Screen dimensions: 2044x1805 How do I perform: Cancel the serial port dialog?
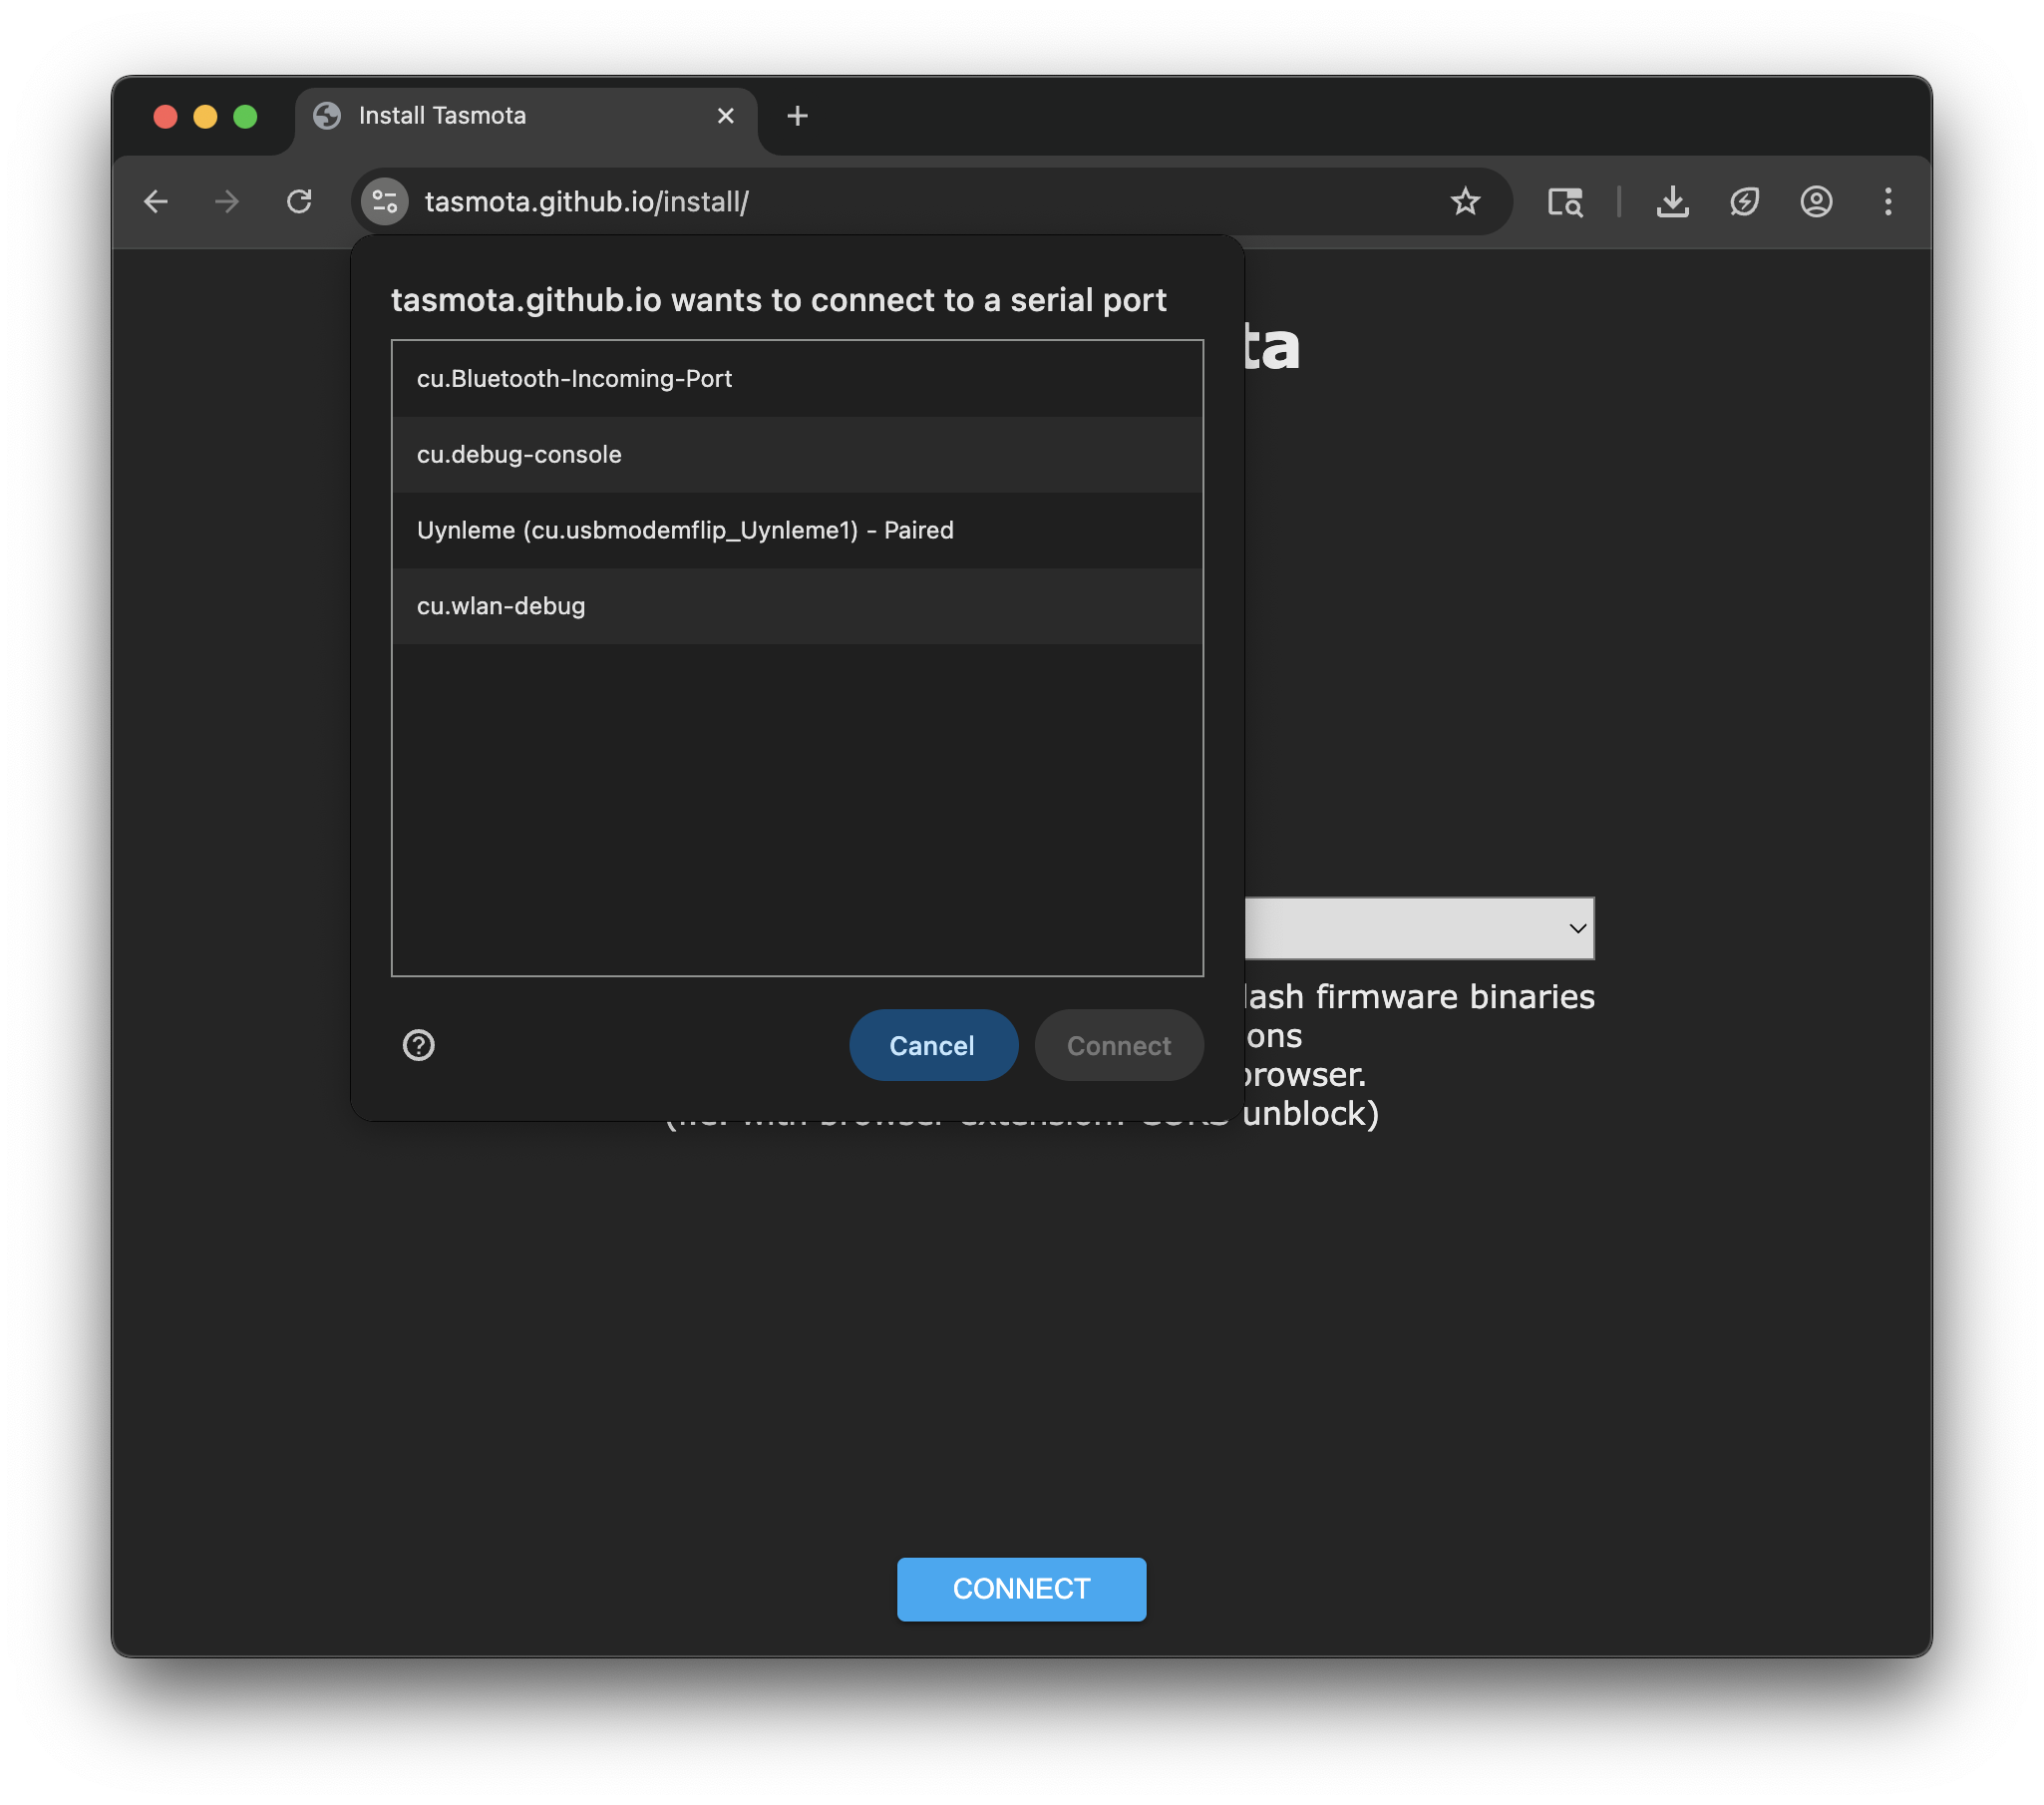tap(932, 1045)
